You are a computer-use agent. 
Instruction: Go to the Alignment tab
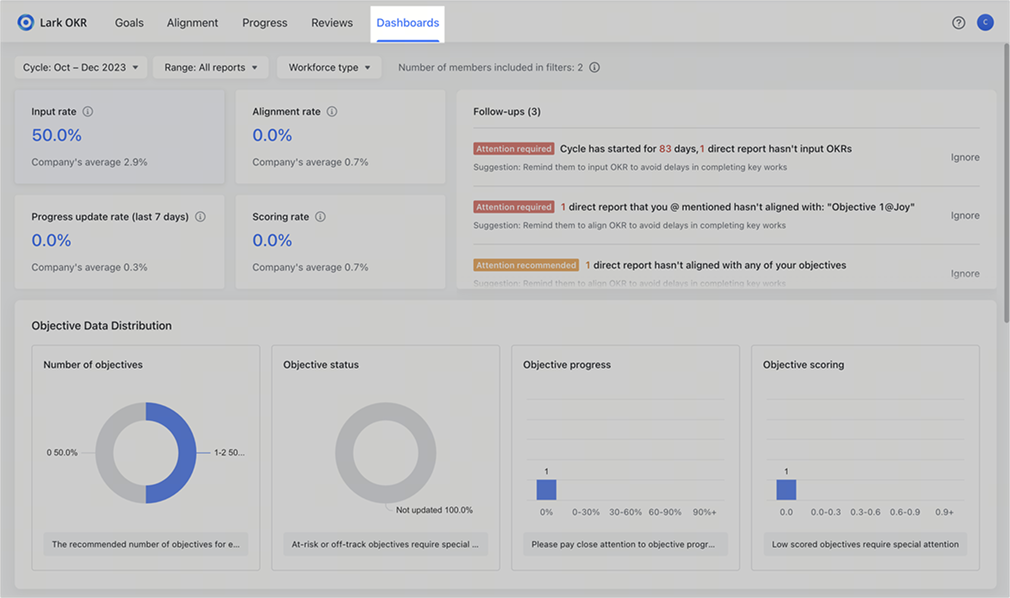tap(193, 22)
